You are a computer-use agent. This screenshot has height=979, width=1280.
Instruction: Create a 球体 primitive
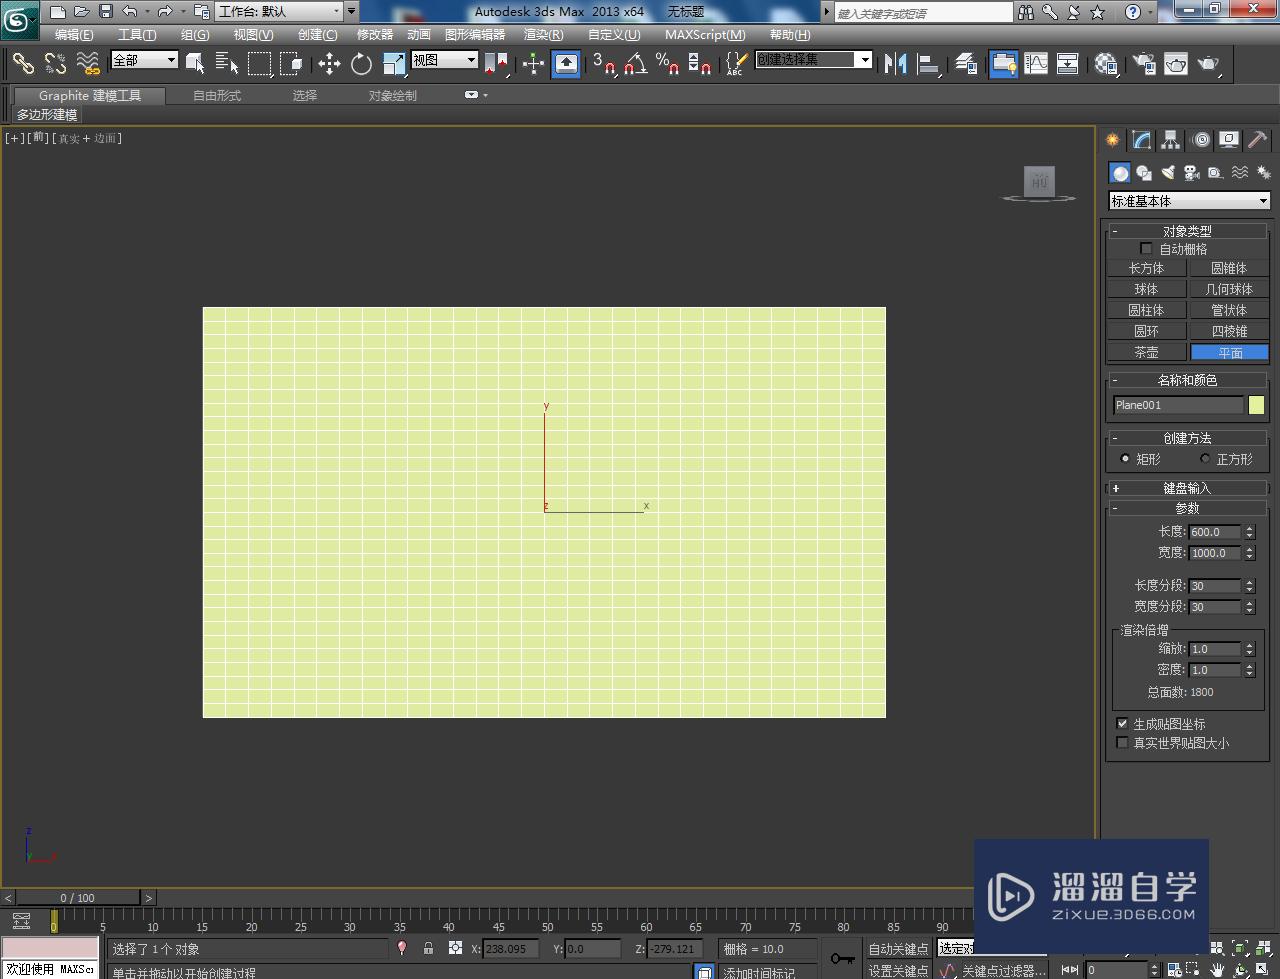tap(1147, 289)
